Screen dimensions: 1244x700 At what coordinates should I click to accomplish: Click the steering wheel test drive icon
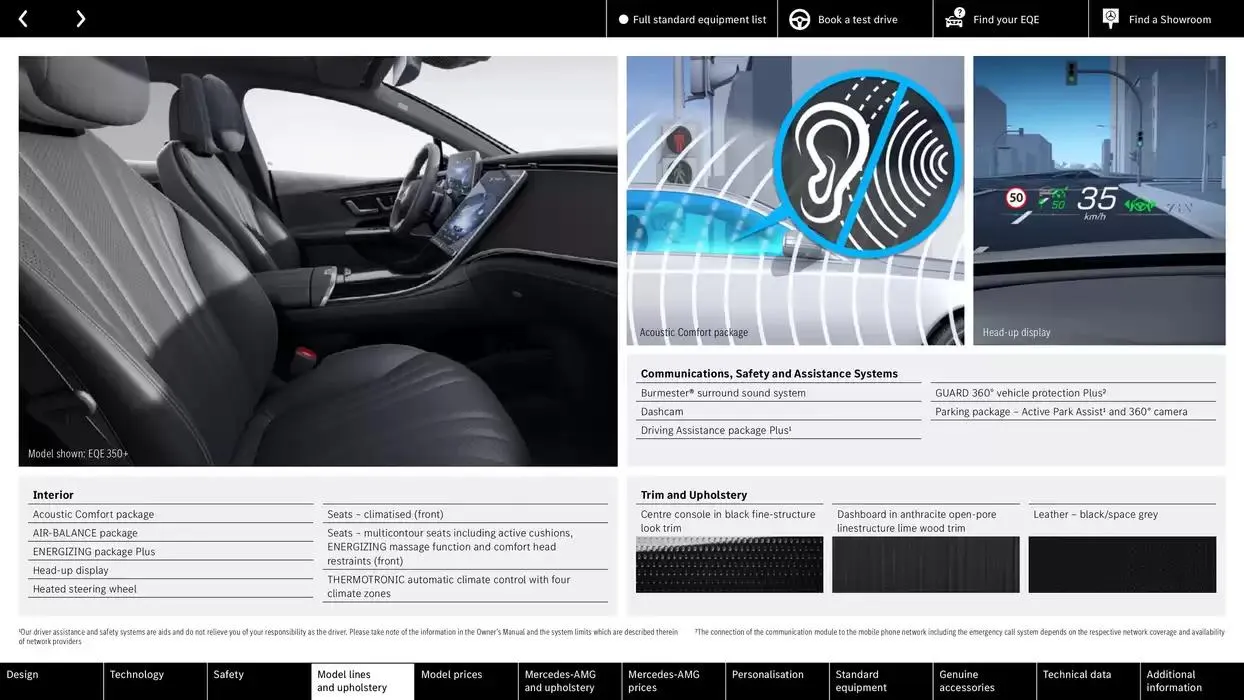pyautogui.click(x=800, y=19)
